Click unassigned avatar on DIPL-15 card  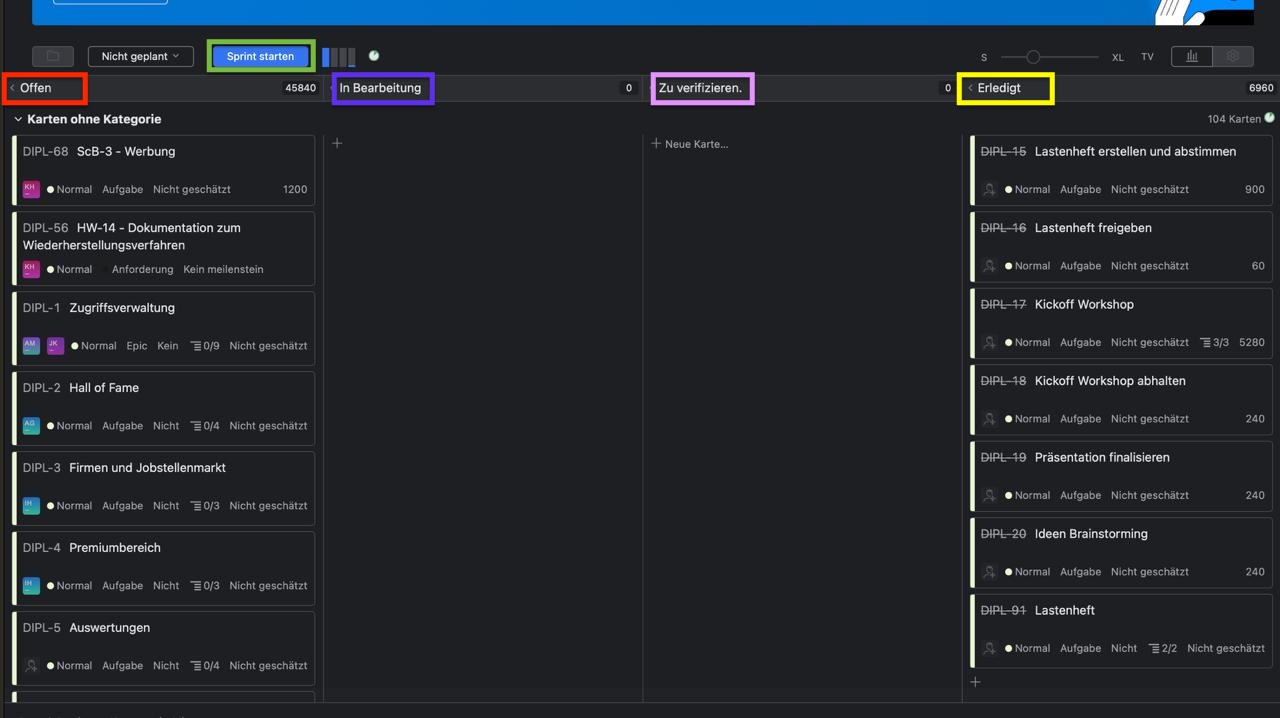(989, 189)
